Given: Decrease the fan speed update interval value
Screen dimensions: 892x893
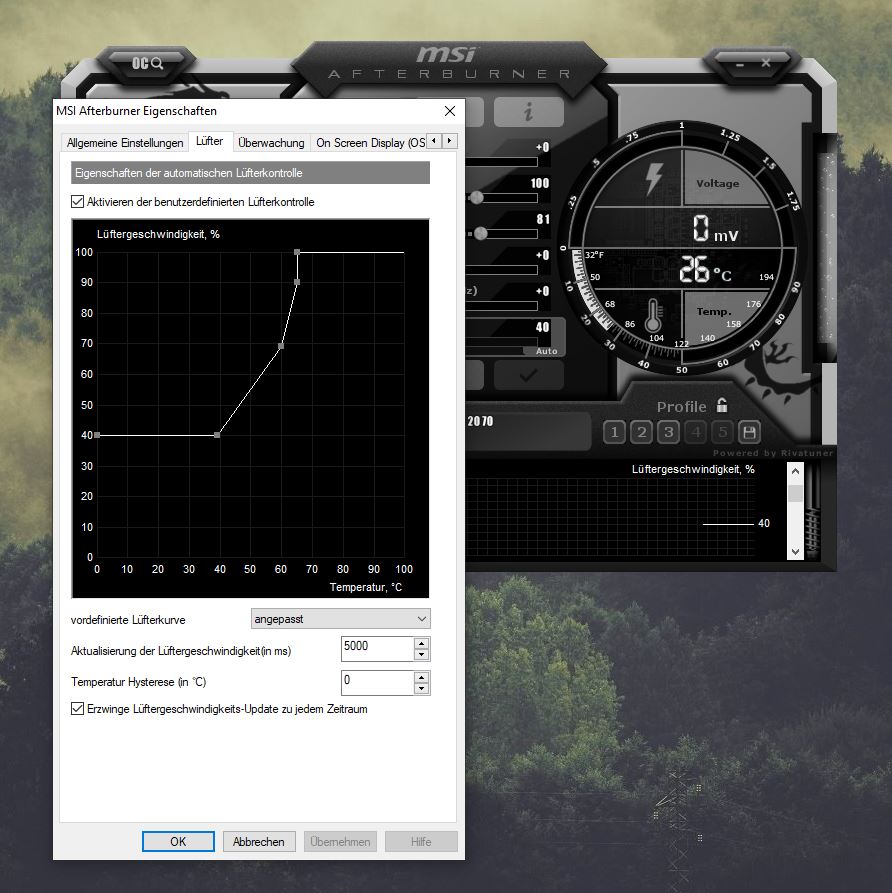Looking at the screenshot, I should click(422, 654).
